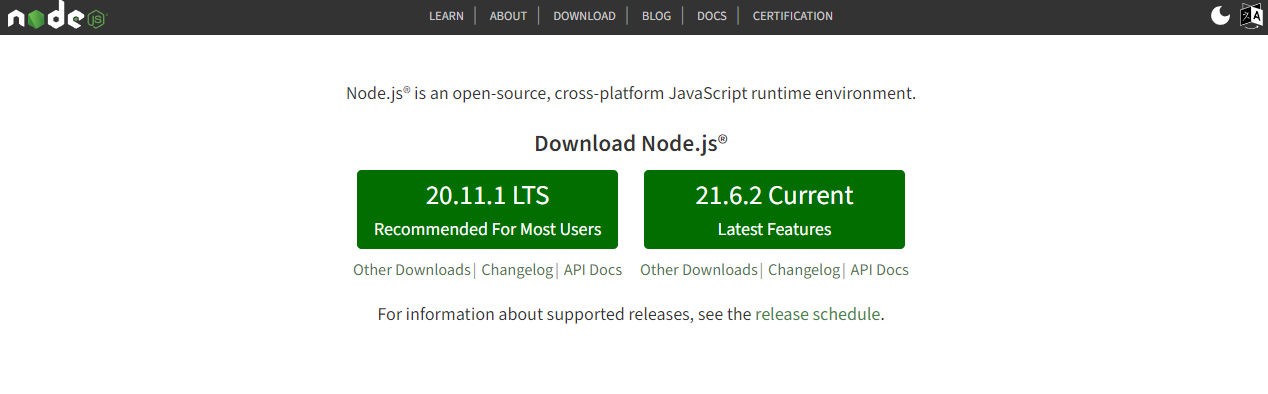The height and width of the screenshot is (394, 1268).
Task: Open the DOCS navigation item
Action: [x=712, y=16]
